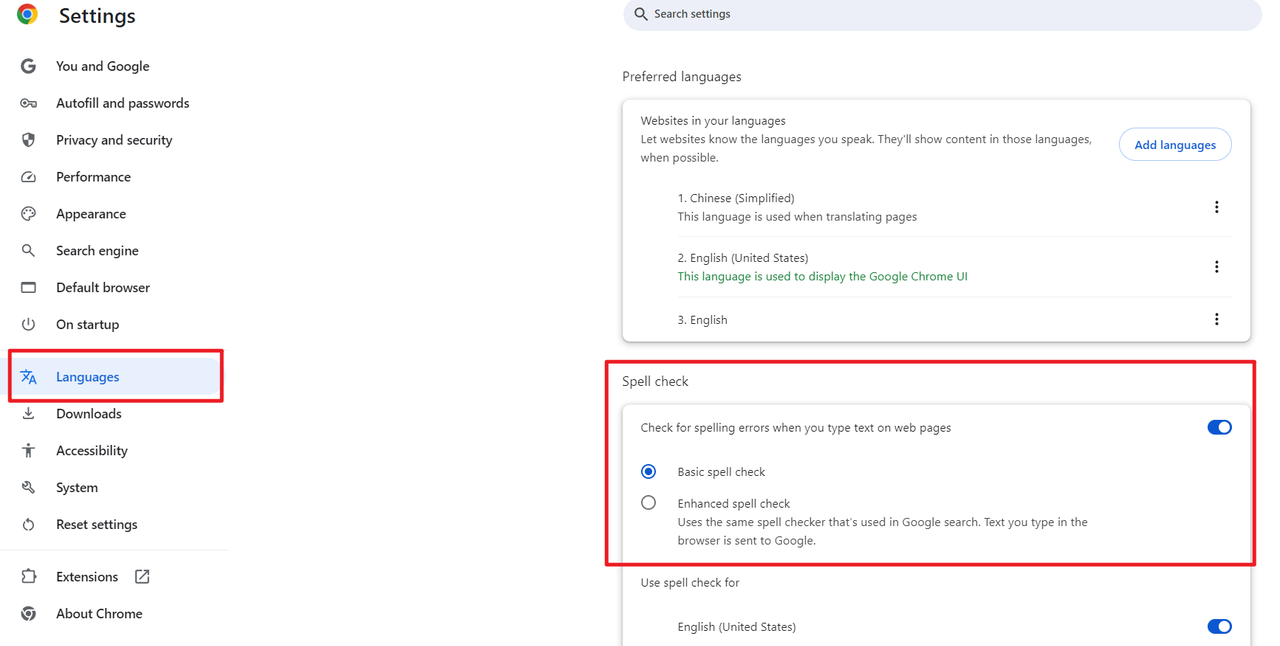
Task: Click the Performance gauge icon
Action: (28, 177)
